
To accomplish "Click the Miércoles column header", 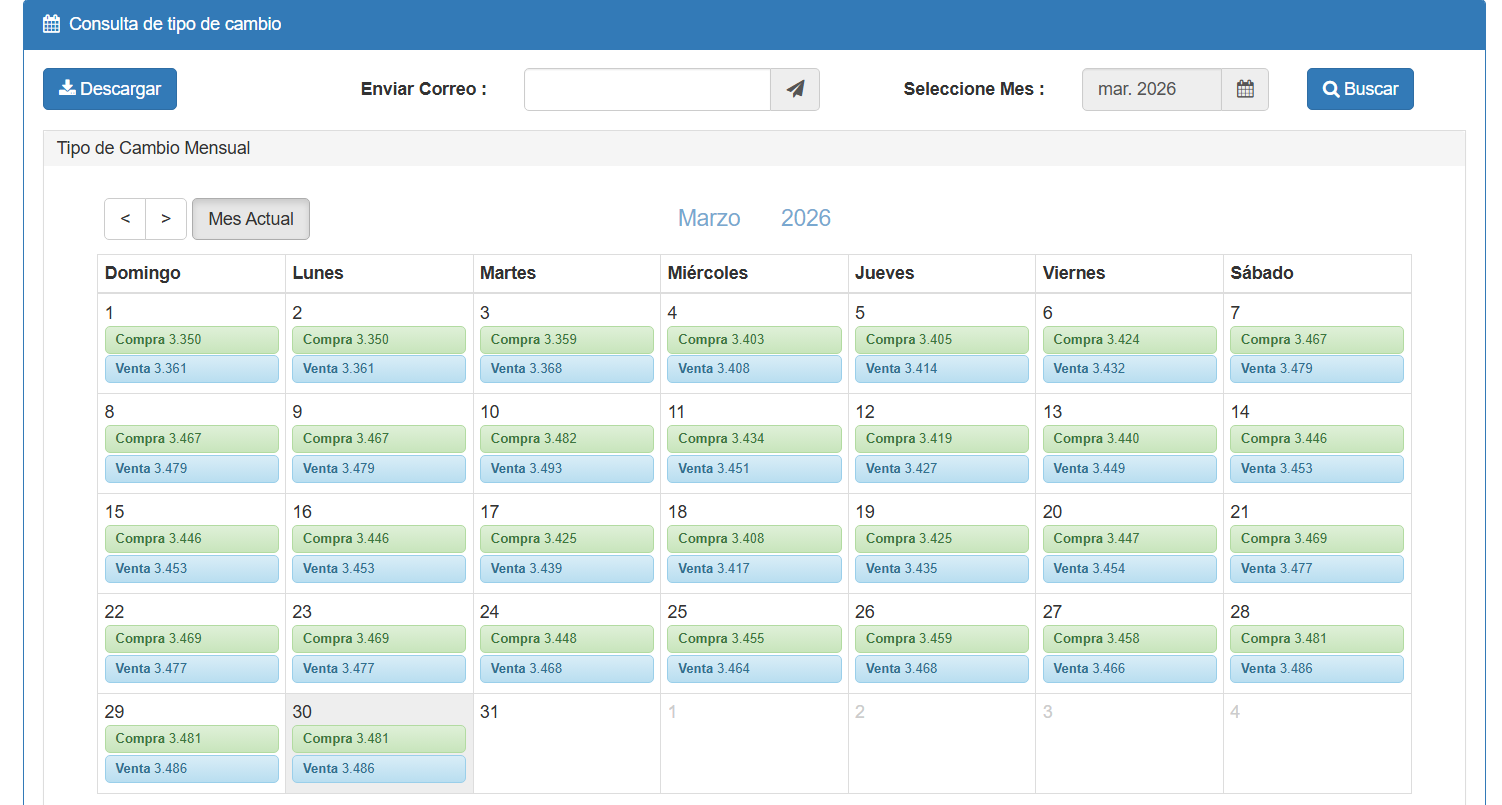I will 708,273.
